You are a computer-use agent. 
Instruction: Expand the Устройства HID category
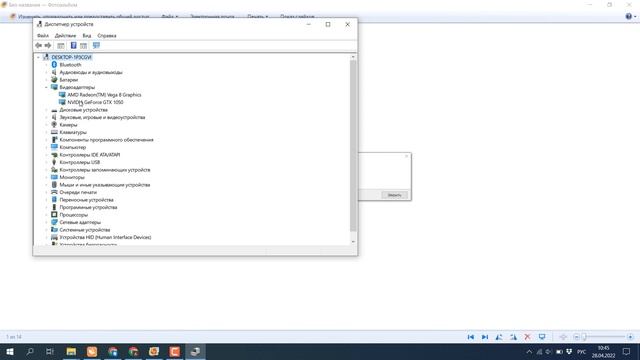46,237
